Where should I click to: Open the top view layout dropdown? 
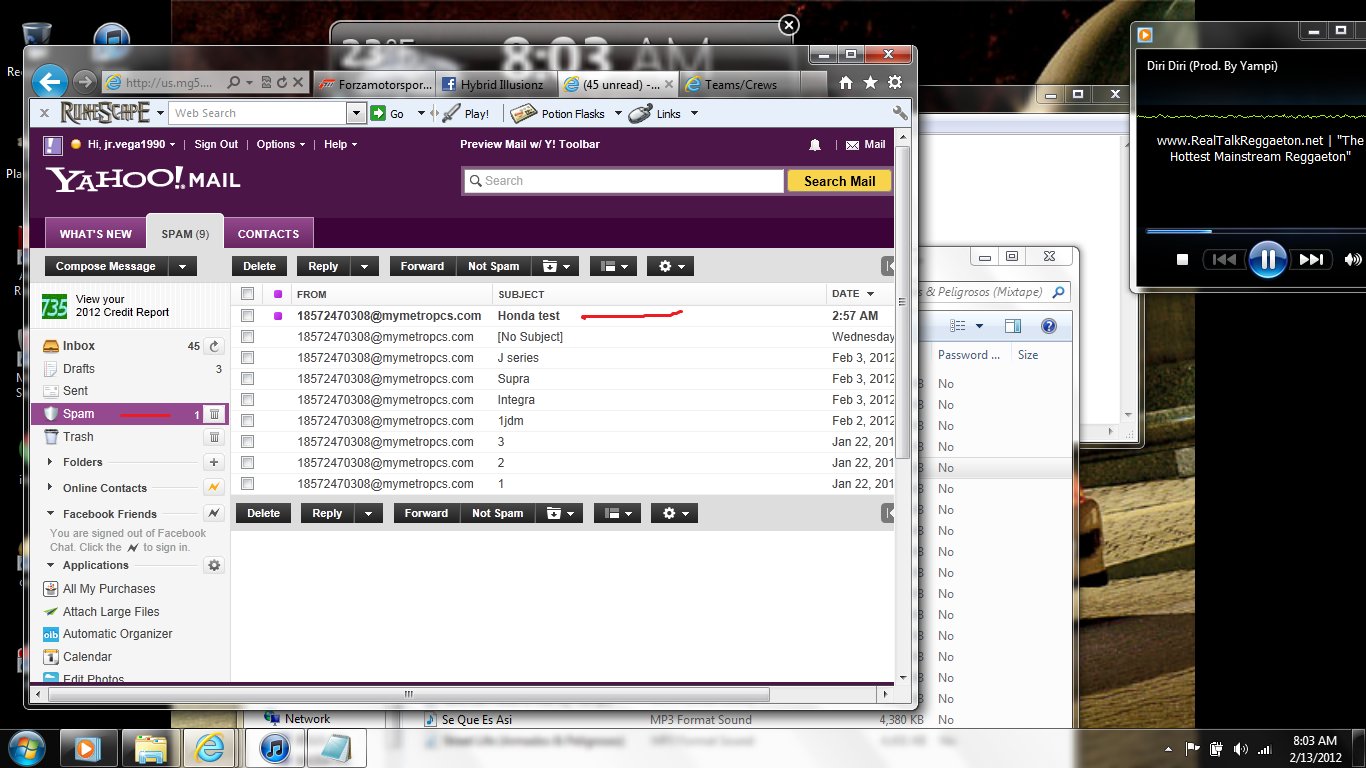click(614, 266)
